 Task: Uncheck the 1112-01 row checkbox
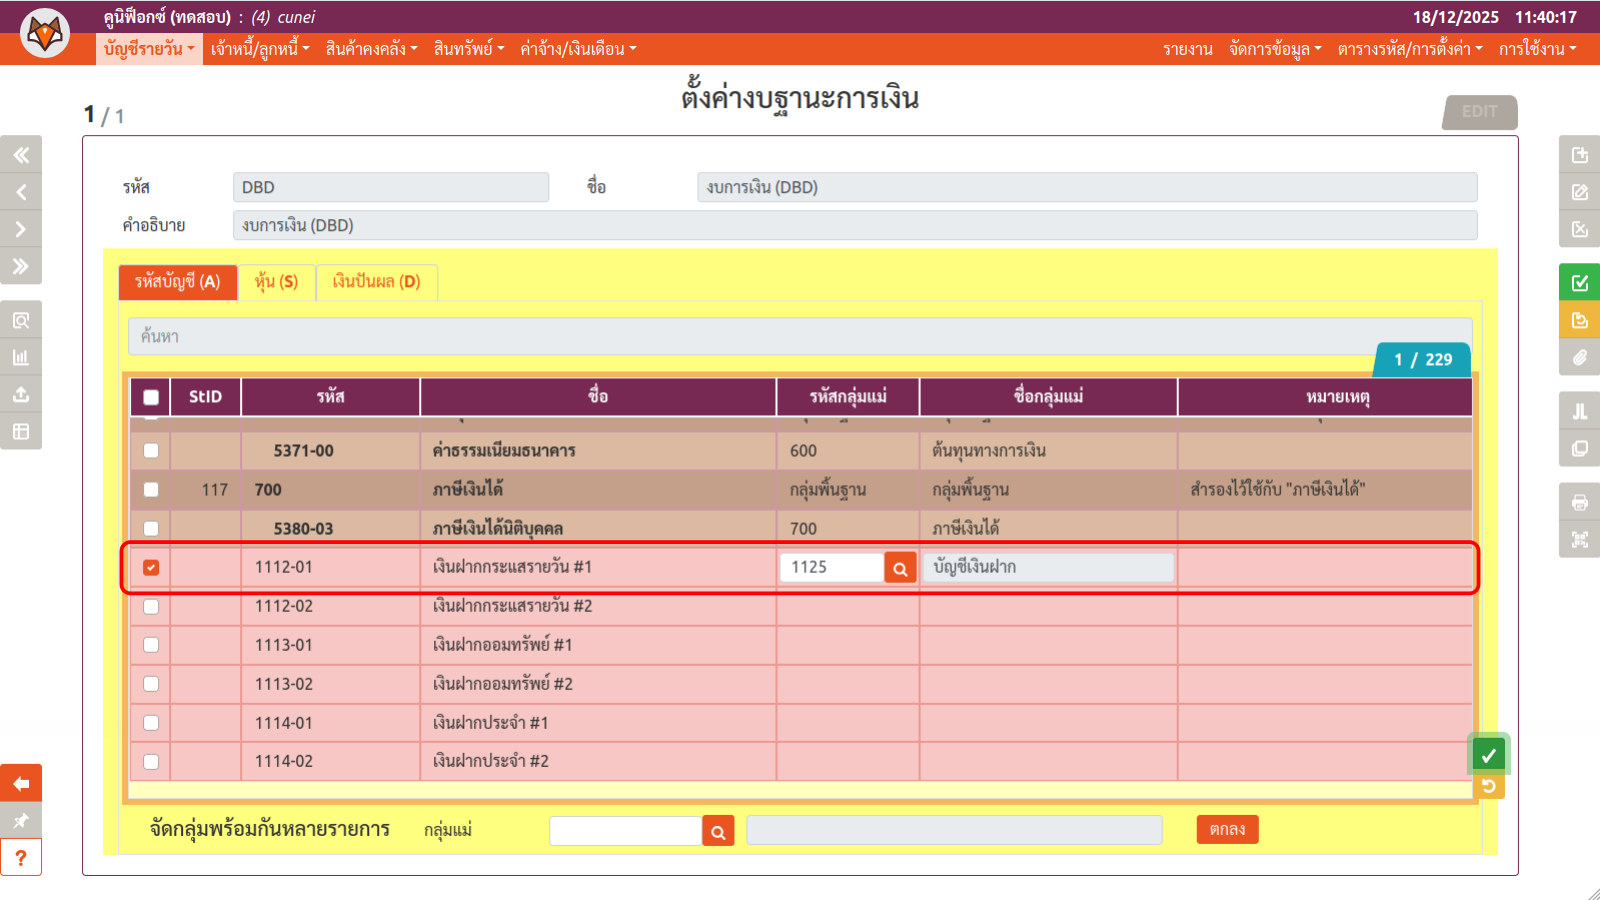click(x=151, y=568)
